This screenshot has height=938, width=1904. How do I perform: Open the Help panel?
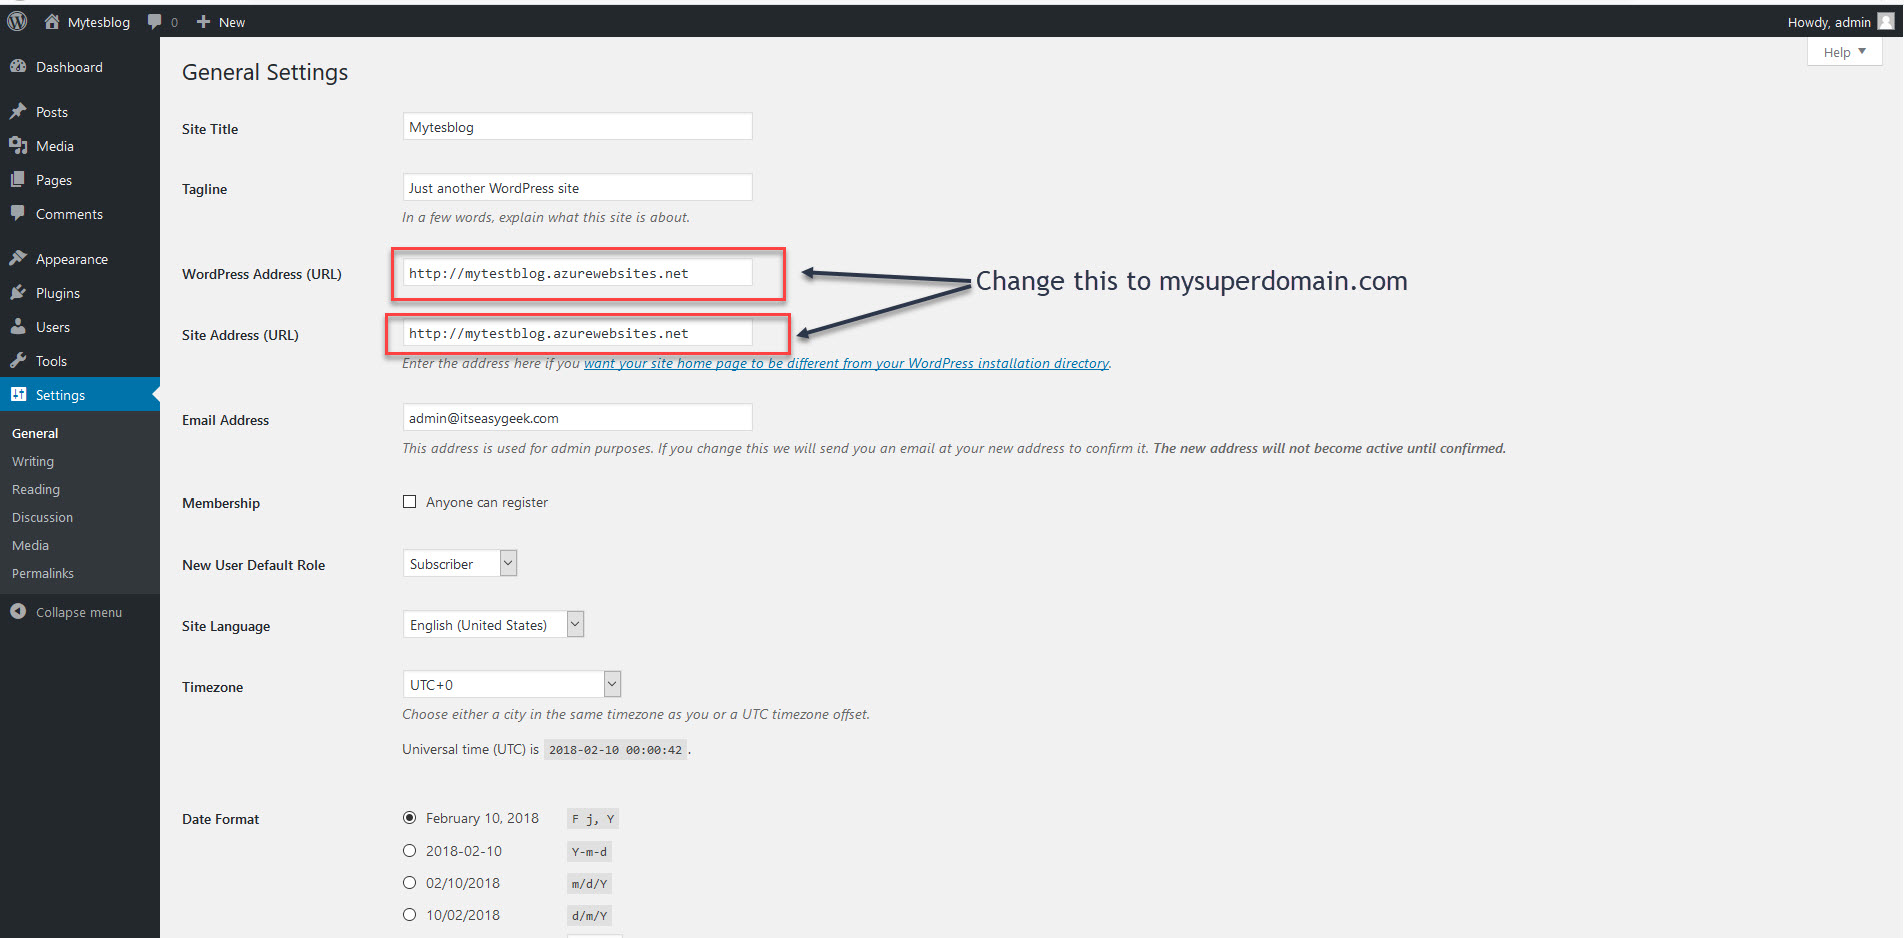pos(1843,51)
